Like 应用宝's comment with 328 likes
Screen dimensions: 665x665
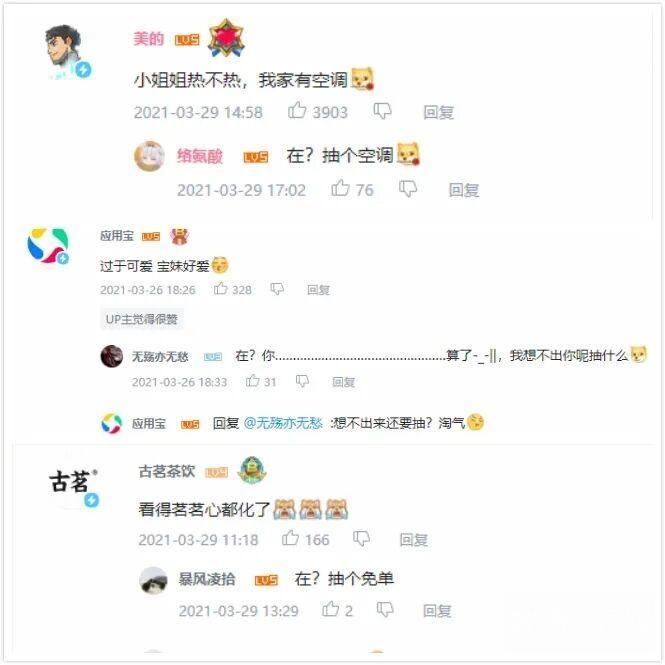point(221,289)
